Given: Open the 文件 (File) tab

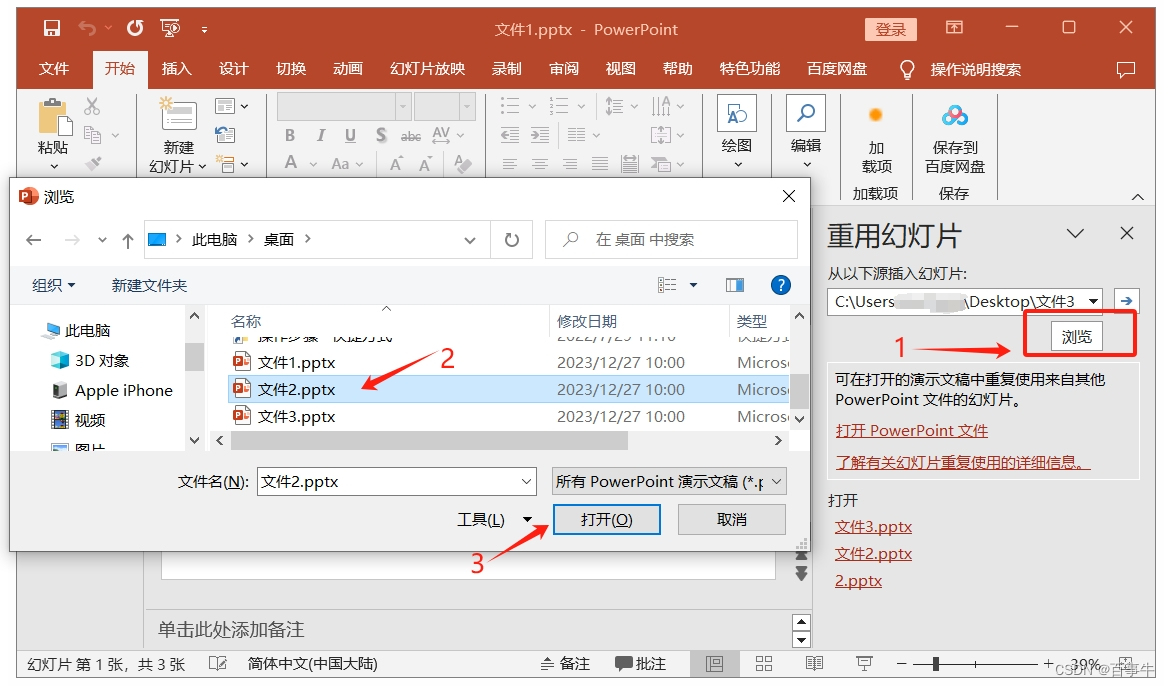Looking at the screenshot, I should pos(54,69).
